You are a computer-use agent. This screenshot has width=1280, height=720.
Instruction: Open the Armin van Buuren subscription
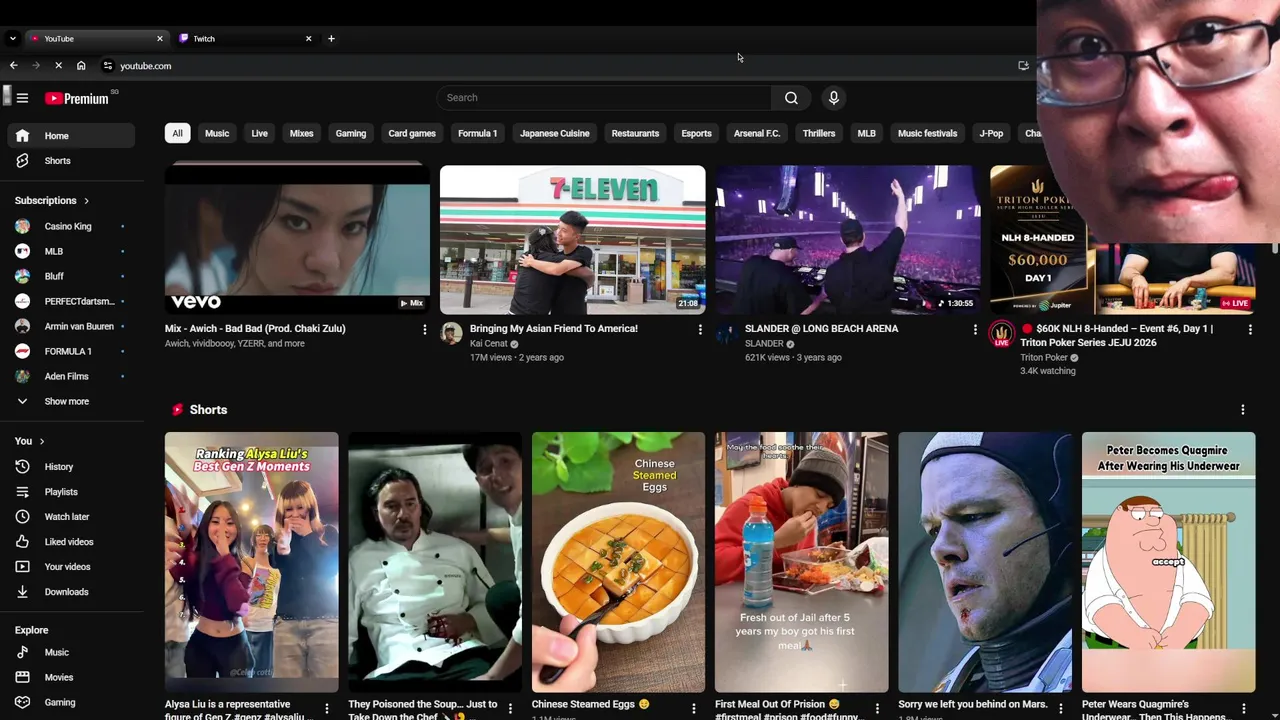point(71,326)
